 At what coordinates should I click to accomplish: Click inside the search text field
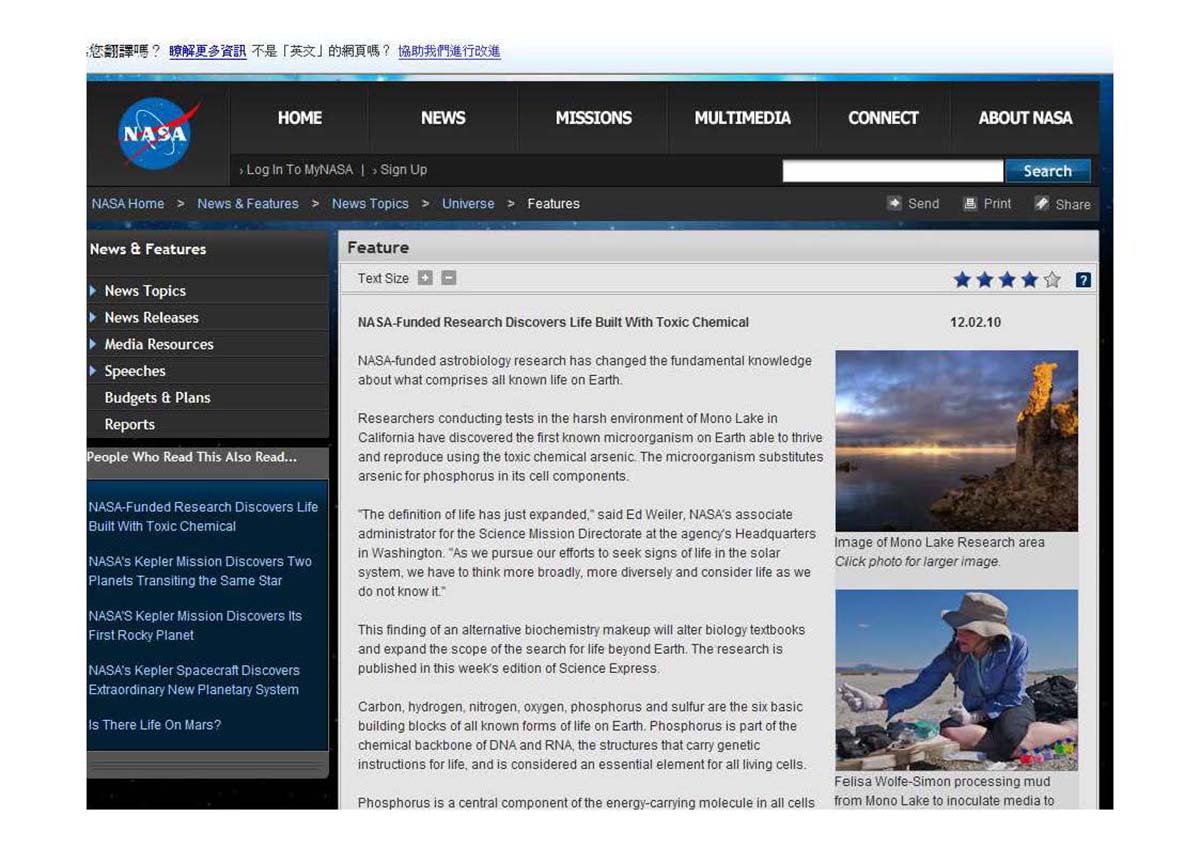pyautogui.click(x=892, y=171)
